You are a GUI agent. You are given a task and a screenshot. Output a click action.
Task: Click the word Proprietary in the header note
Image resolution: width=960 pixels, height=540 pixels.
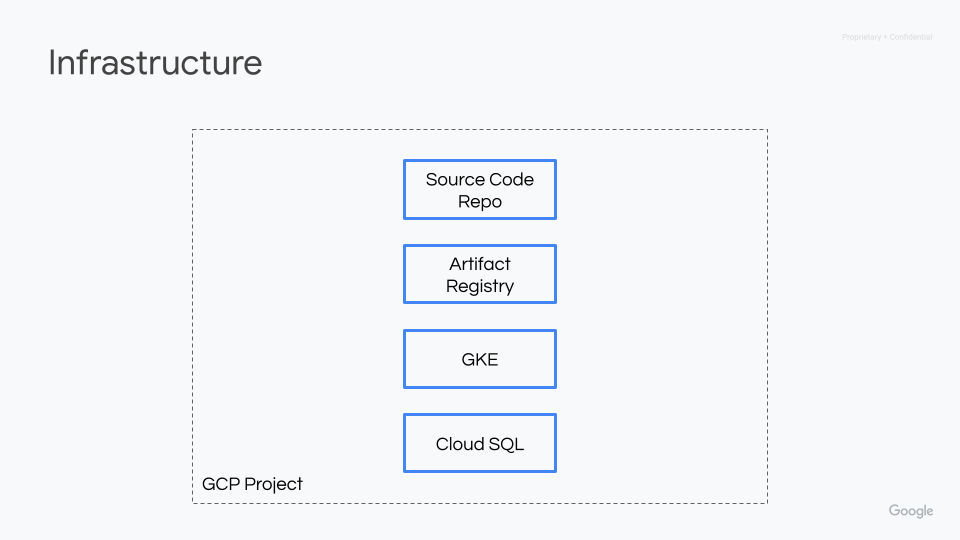[861, 37]
